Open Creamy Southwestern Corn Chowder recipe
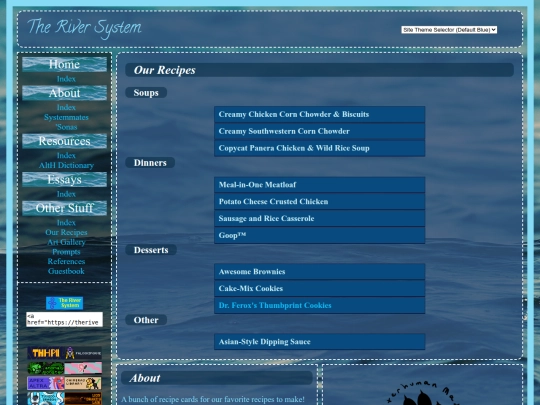 coord(320,131)
